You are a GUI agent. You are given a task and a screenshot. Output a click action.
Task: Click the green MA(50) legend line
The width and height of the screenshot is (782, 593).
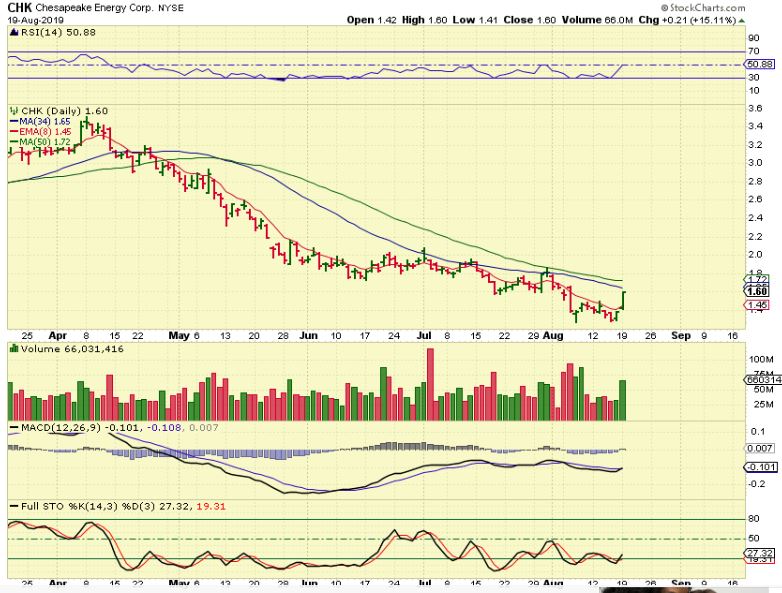tap(14, 142)
